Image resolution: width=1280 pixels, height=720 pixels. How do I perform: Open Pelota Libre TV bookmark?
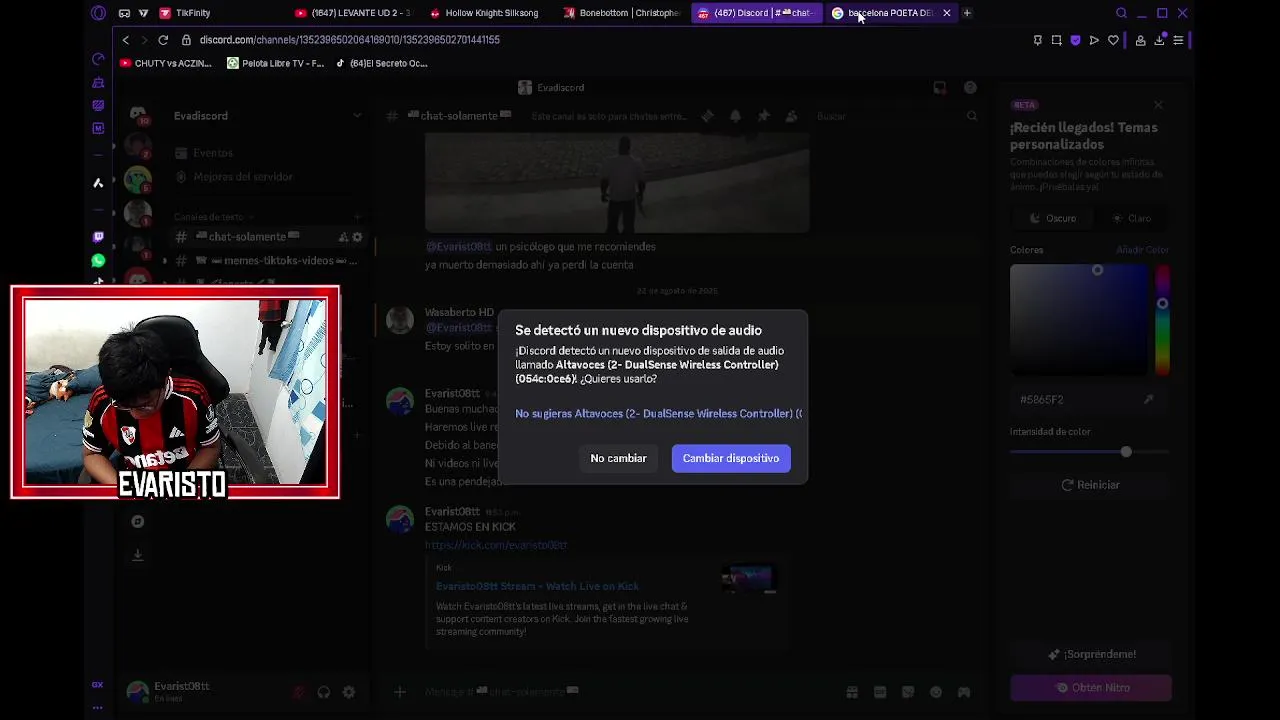tap(275, 63)
